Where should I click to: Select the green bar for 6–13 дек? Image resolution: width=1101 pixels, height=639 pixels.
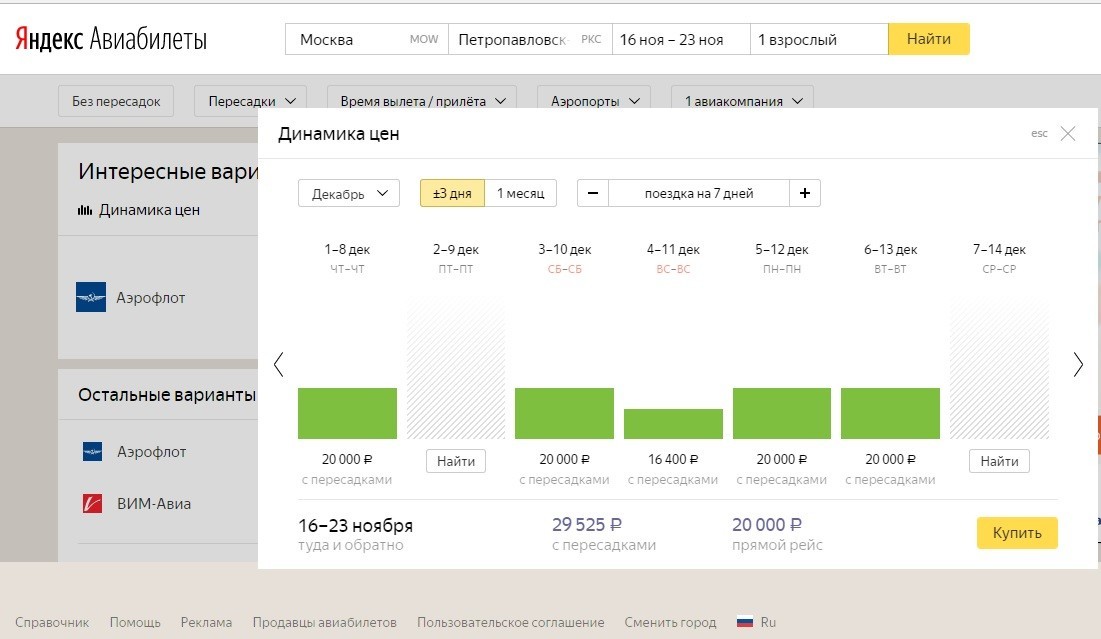890,414
